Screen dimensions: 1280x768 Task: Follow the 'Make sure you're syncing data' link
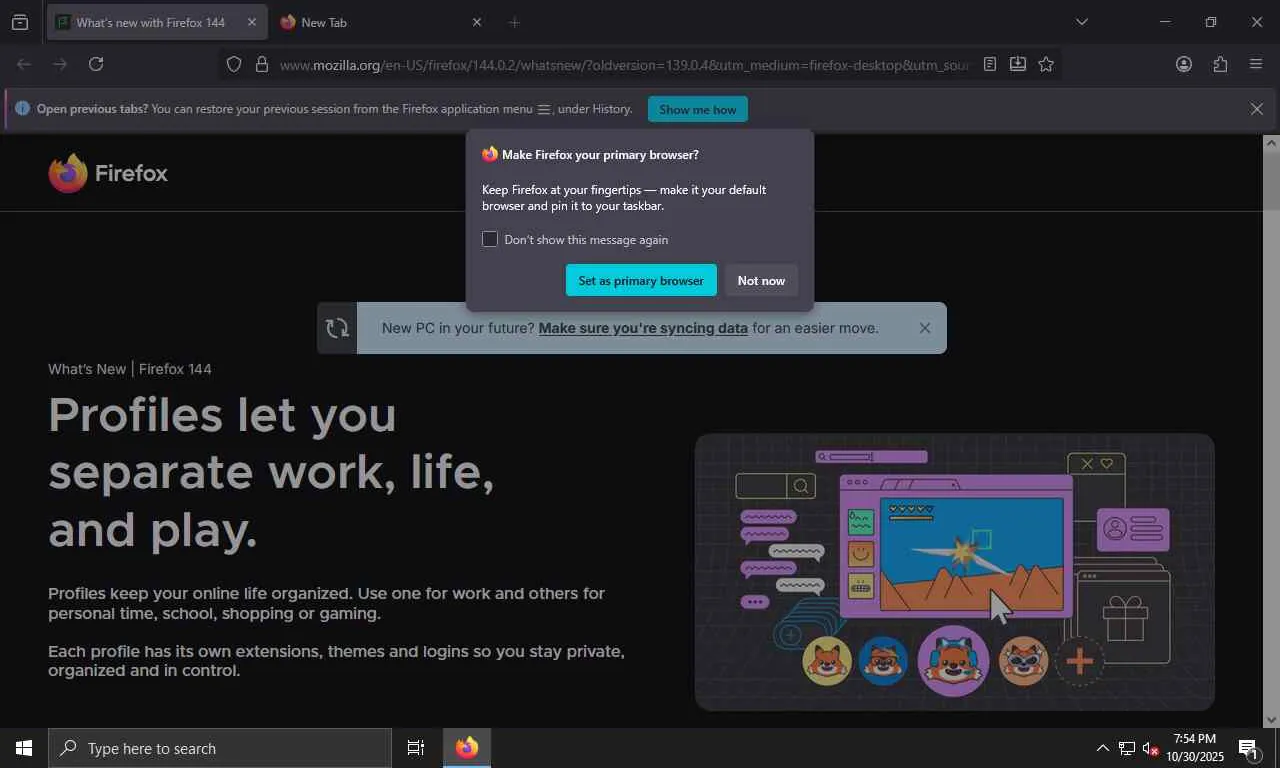point(643,328)
